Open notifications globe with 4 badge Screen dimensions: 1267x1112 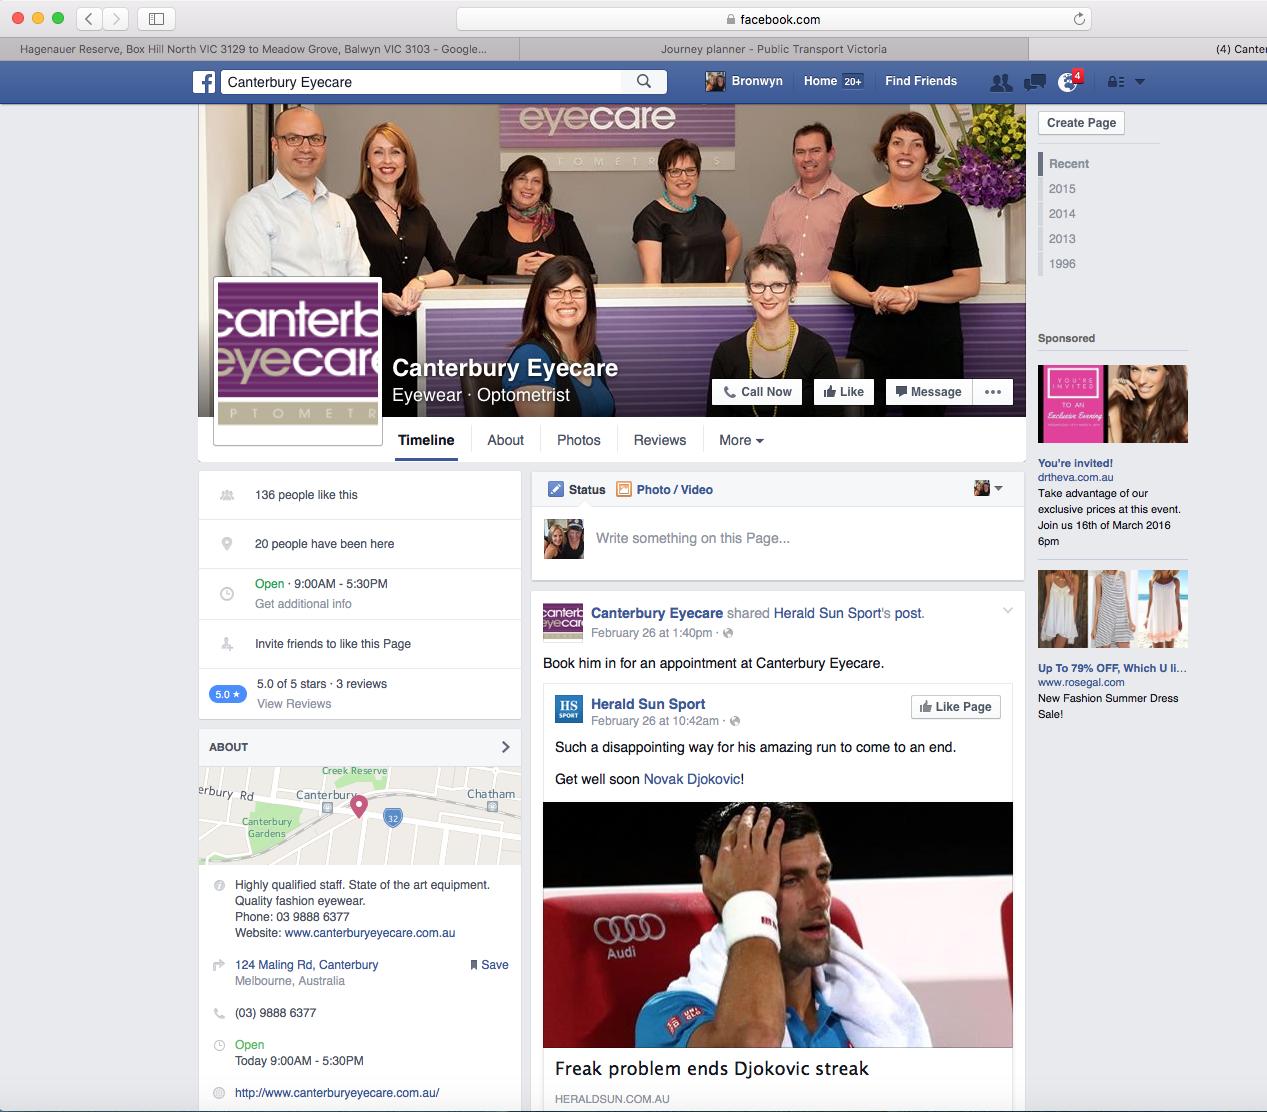click(1068, 82)
